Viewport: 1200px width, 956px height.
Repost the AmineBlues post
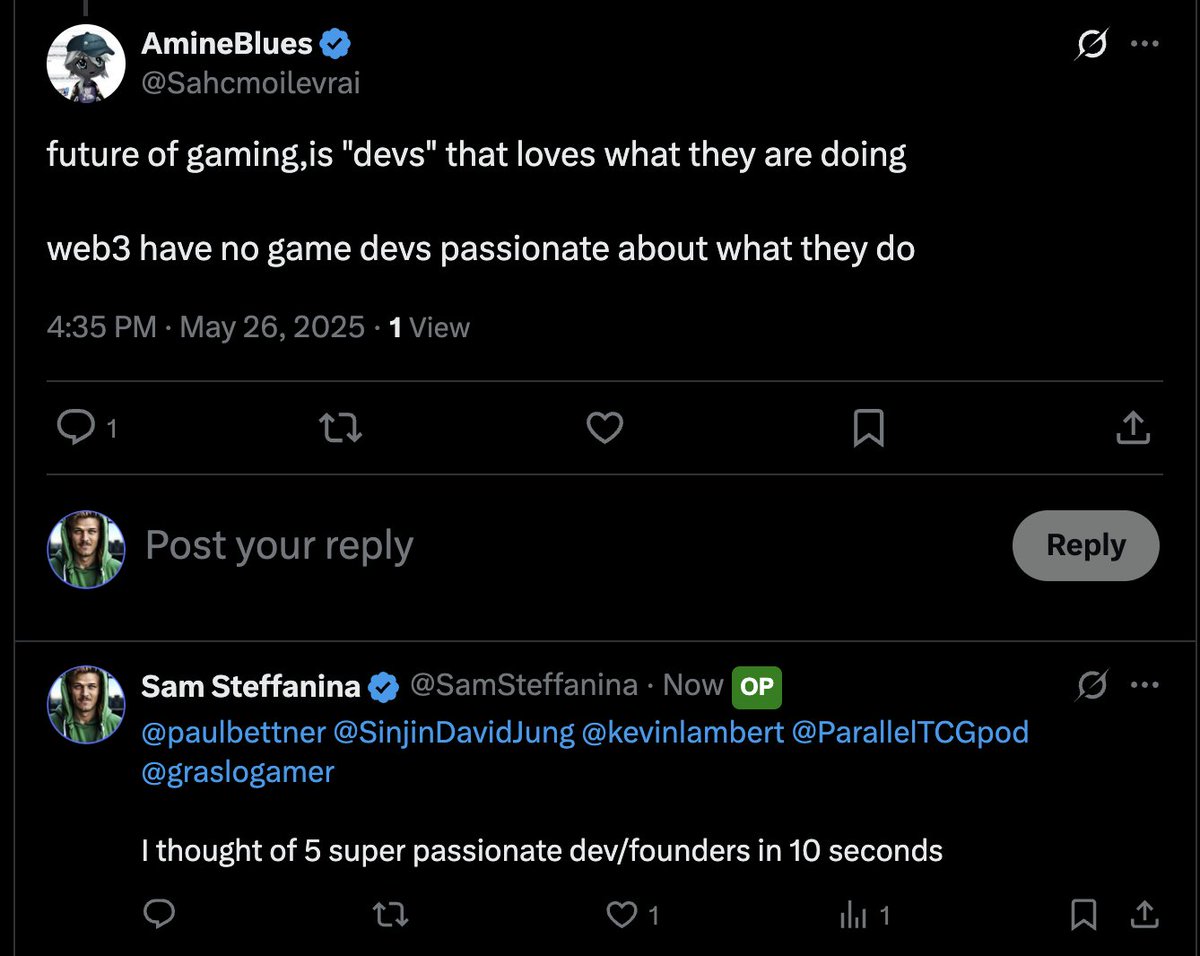pos(339,428)
